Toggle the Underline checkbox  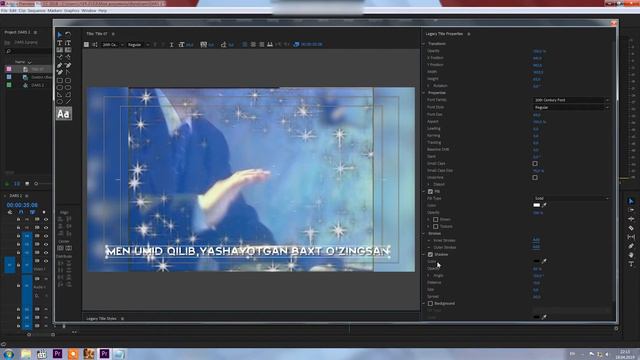pos(535,178)
